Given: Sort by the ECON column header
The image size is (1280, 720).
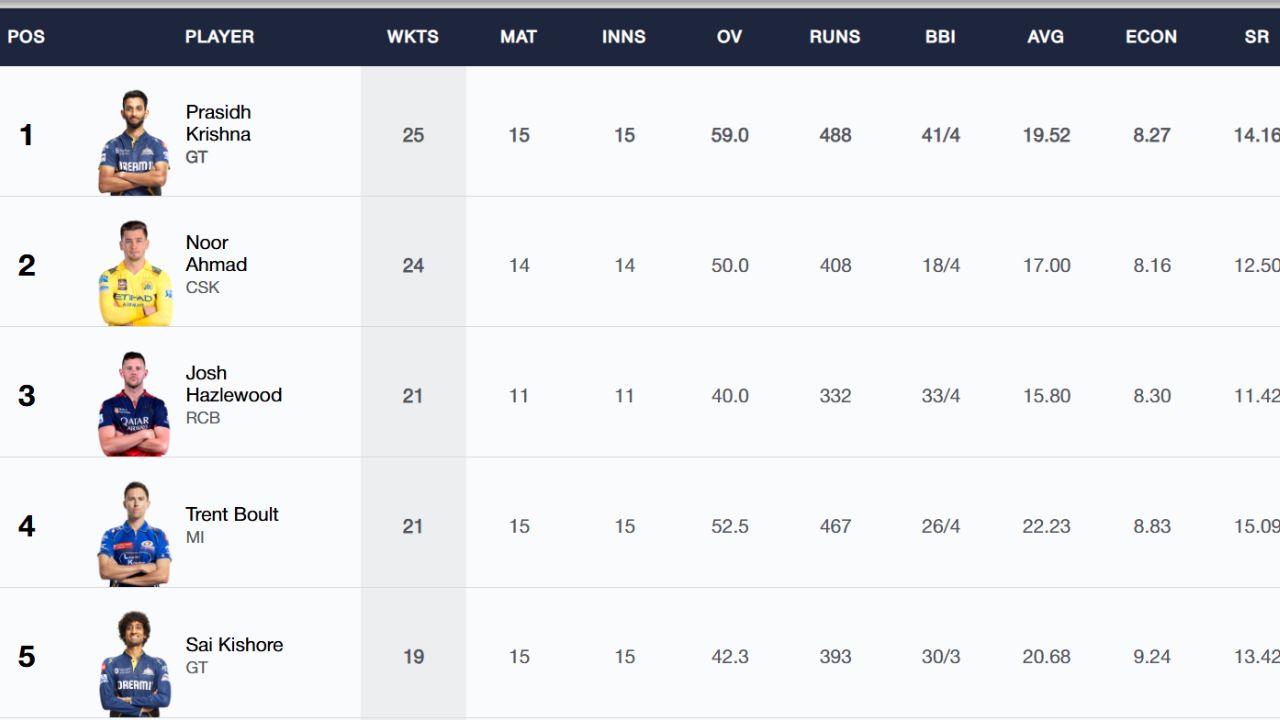Looking at the screenshot, I should coord(1151,36).
